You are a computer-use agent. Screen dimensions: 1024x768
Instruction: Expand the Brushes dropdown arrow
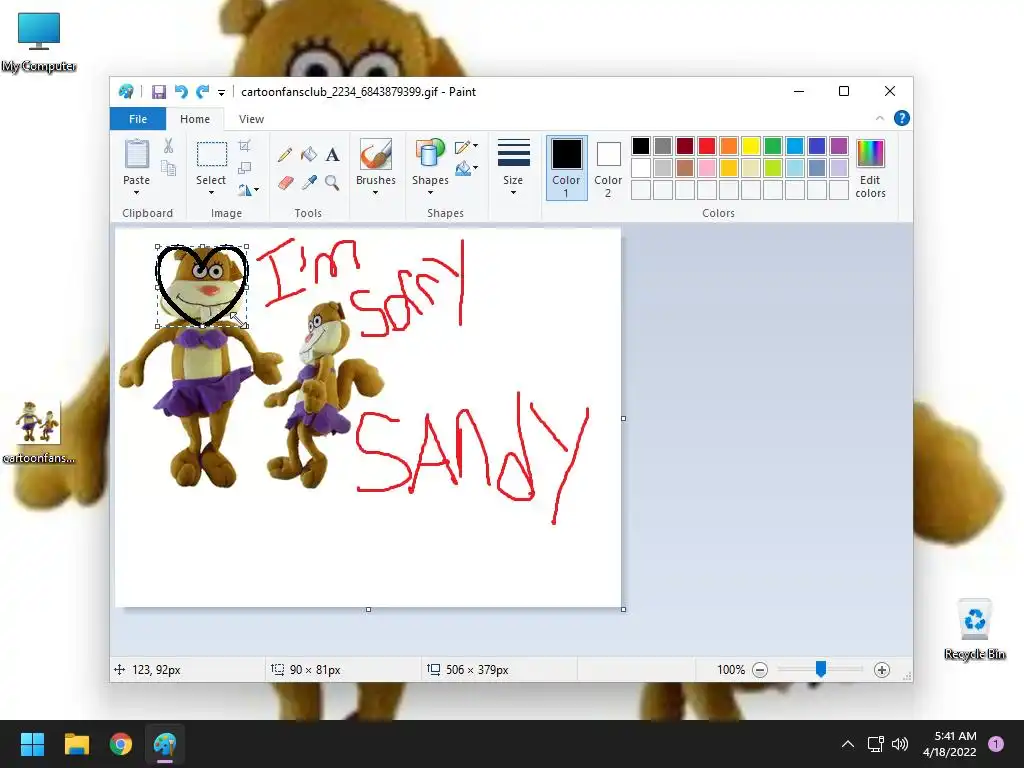point(376,193)
